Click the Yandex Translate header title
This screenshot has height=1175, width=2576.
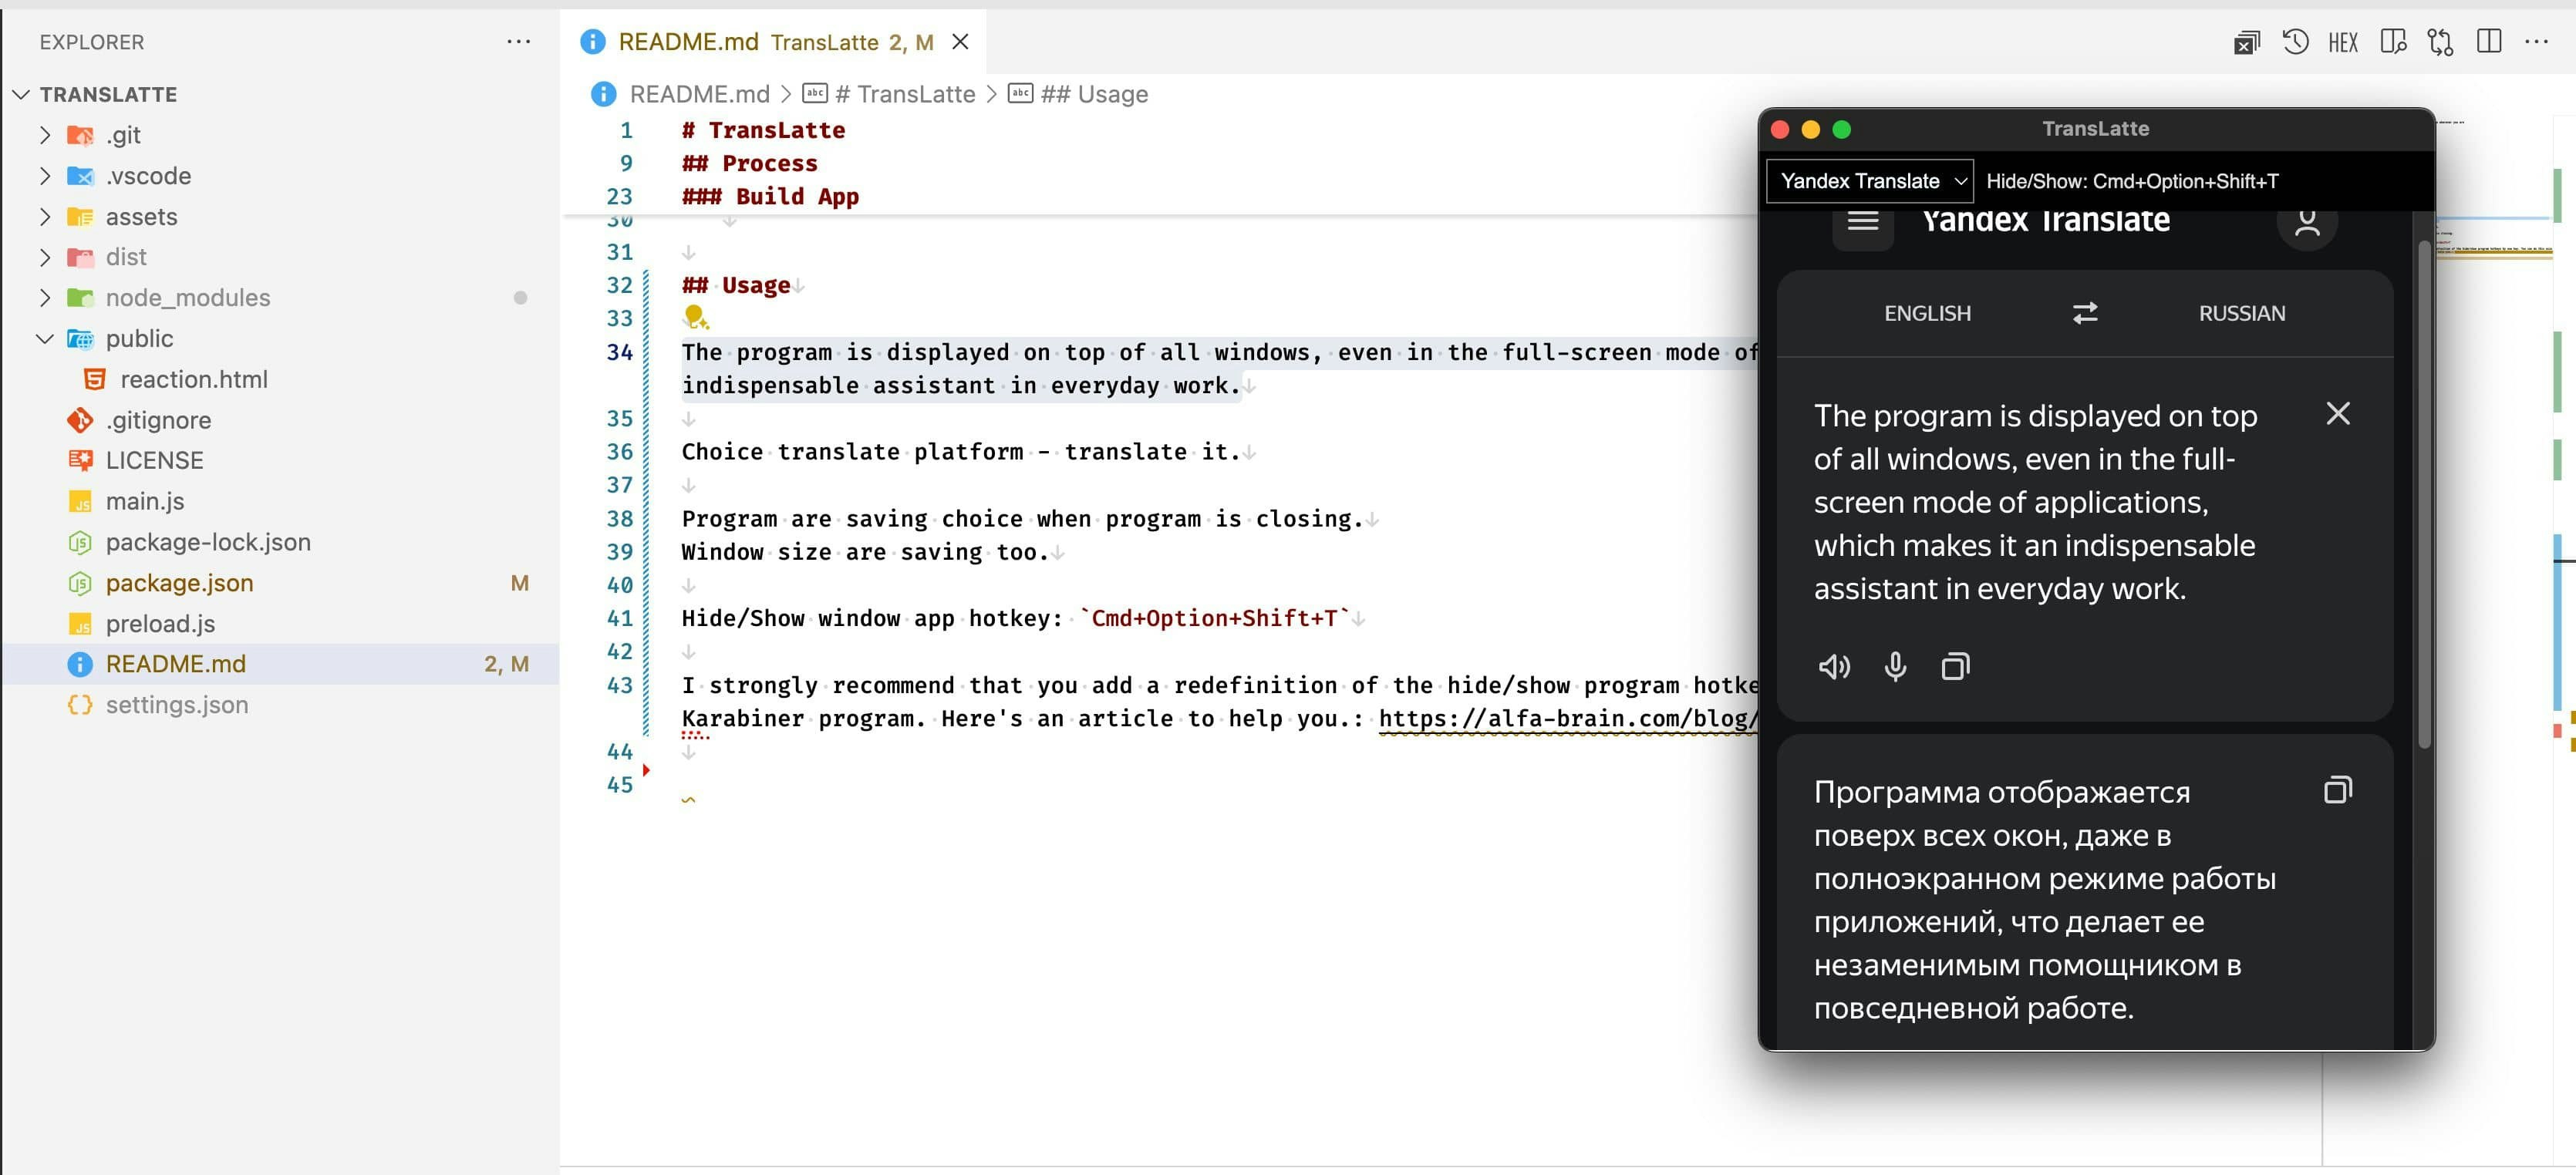2046,220
